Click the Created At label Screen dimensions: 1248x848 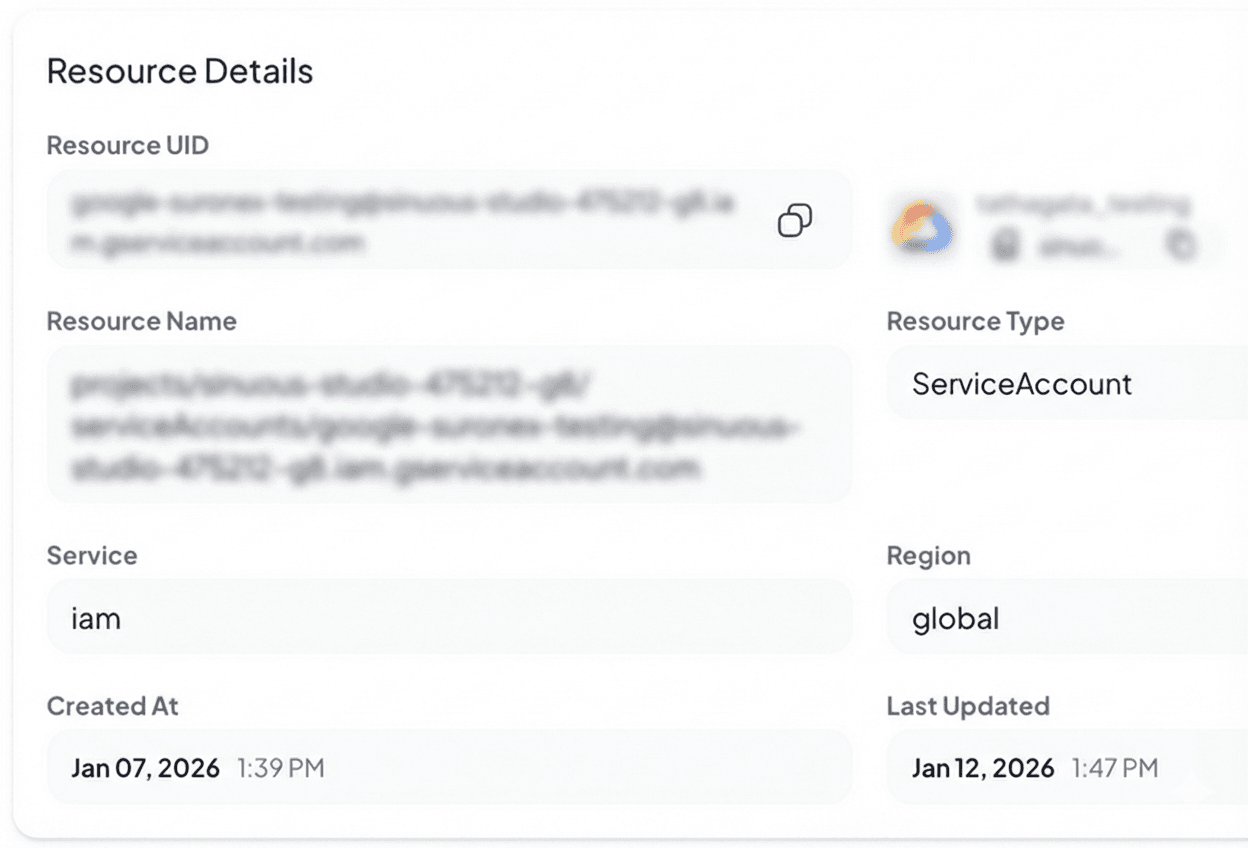click(x=112, y=706)
